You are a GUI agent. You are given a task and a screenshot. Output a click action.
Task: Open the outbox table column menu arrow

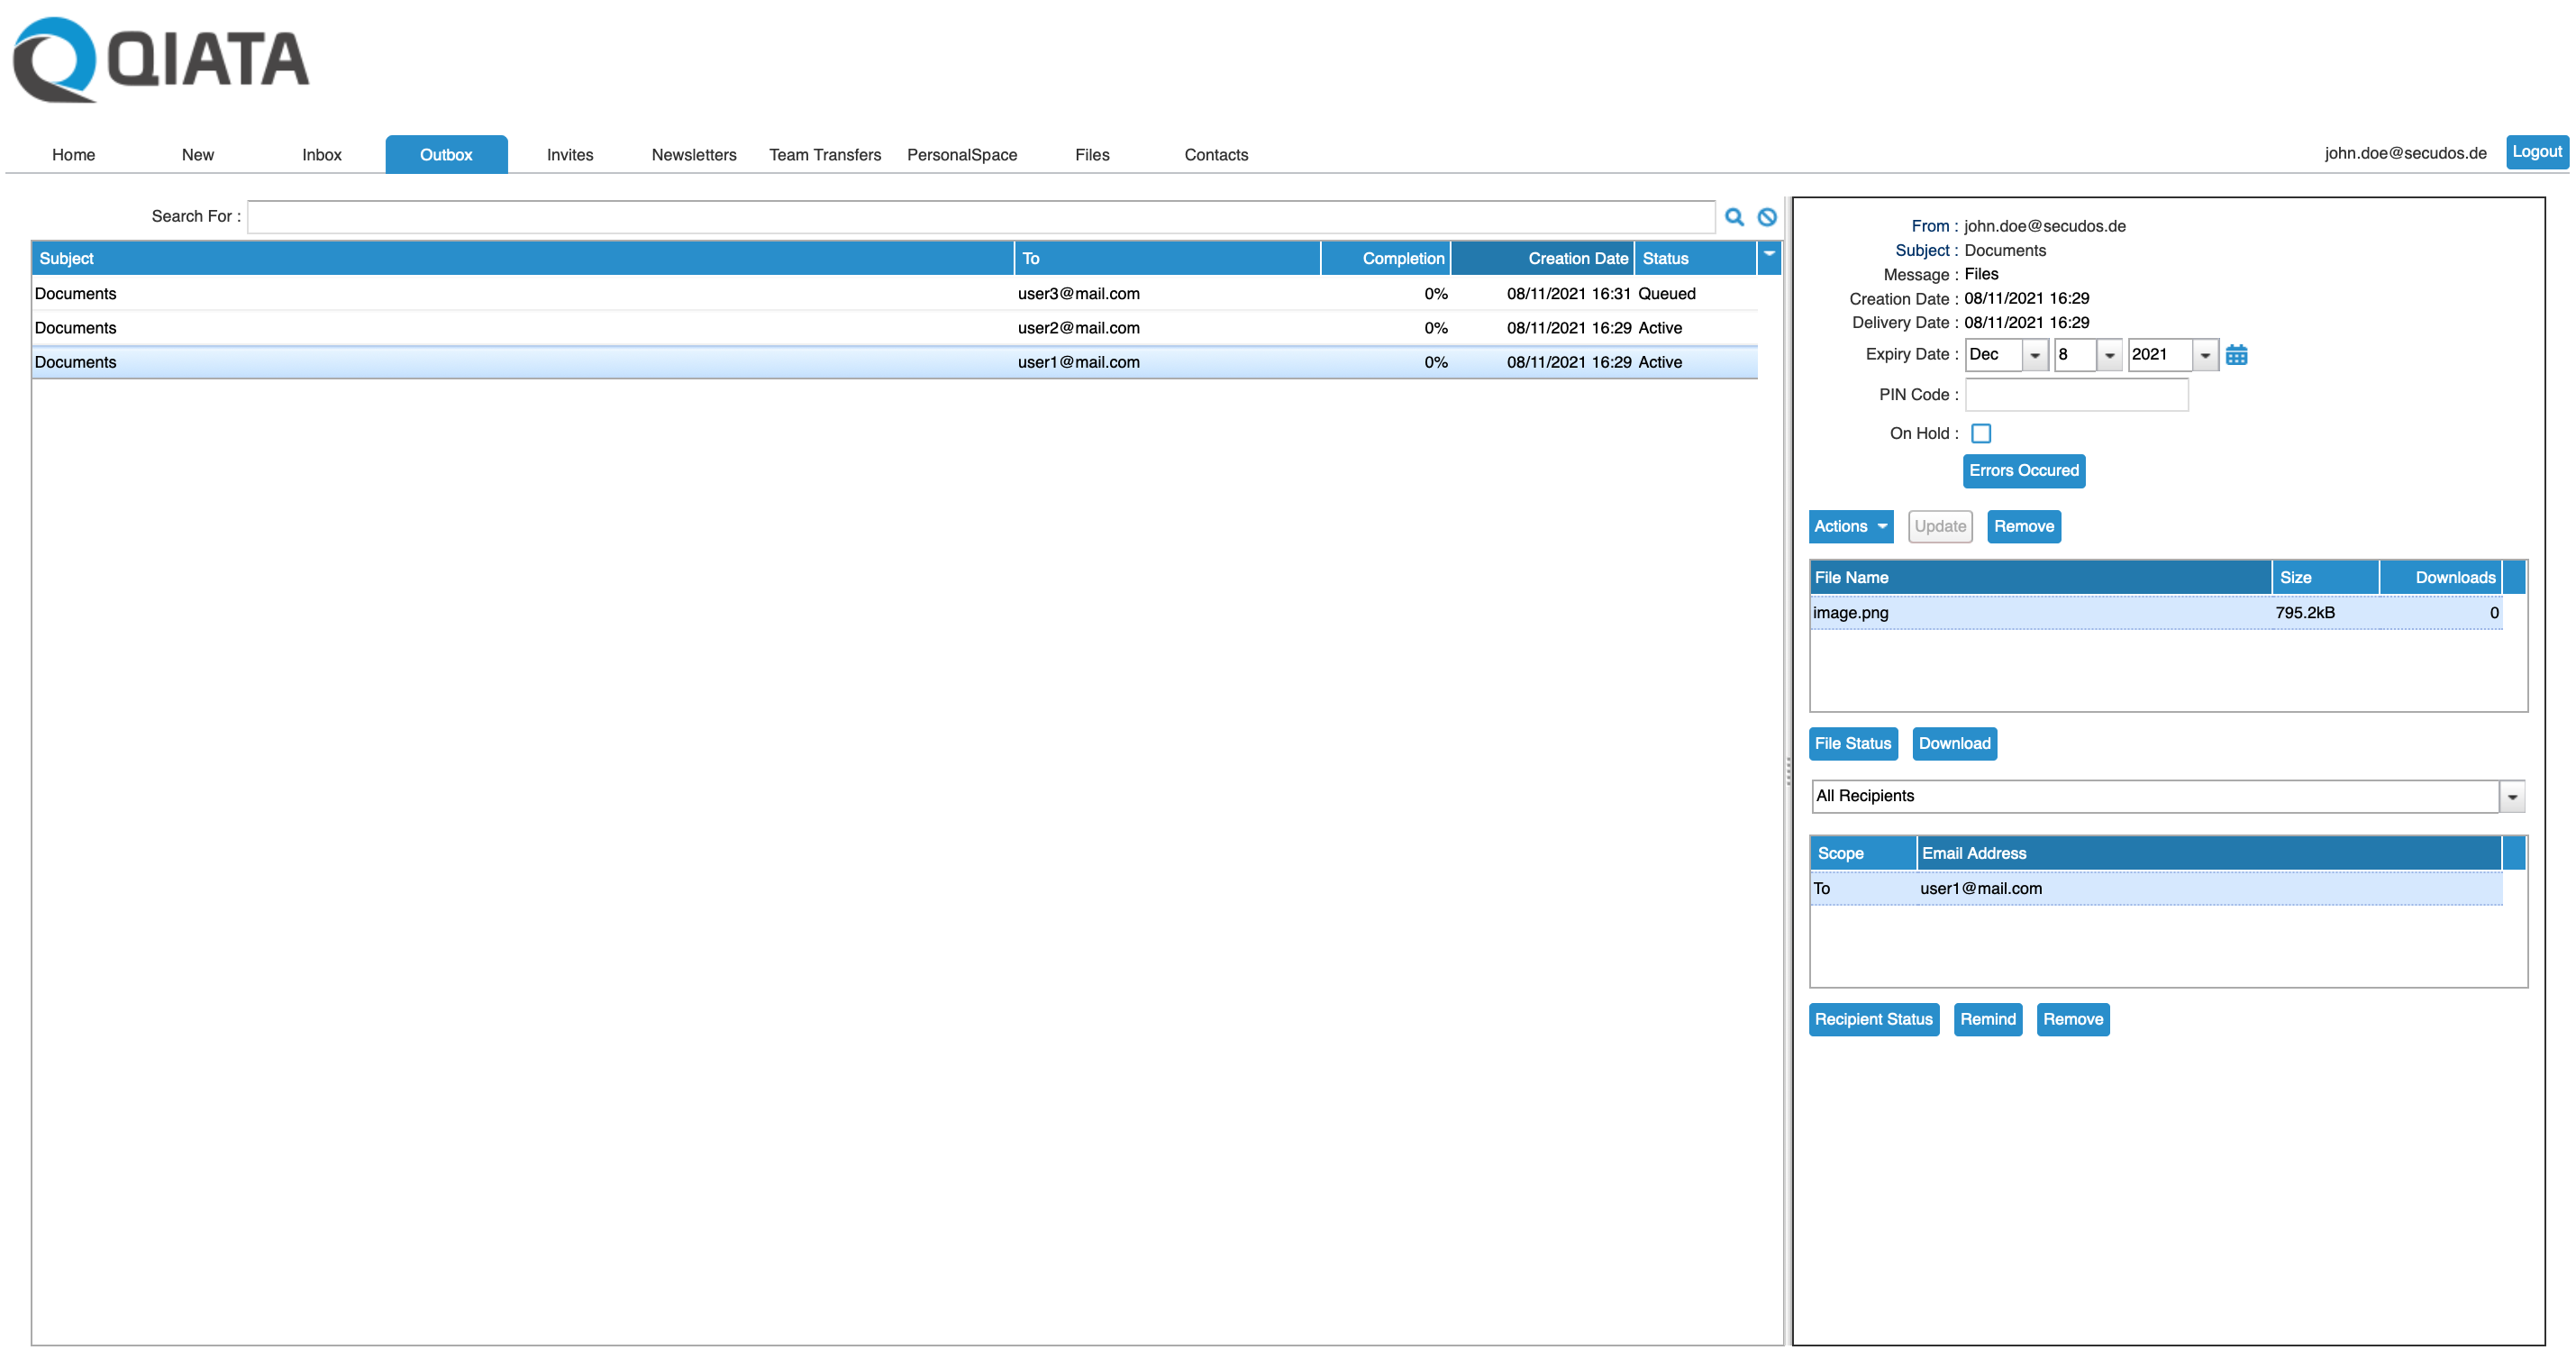coord(1769,256)
